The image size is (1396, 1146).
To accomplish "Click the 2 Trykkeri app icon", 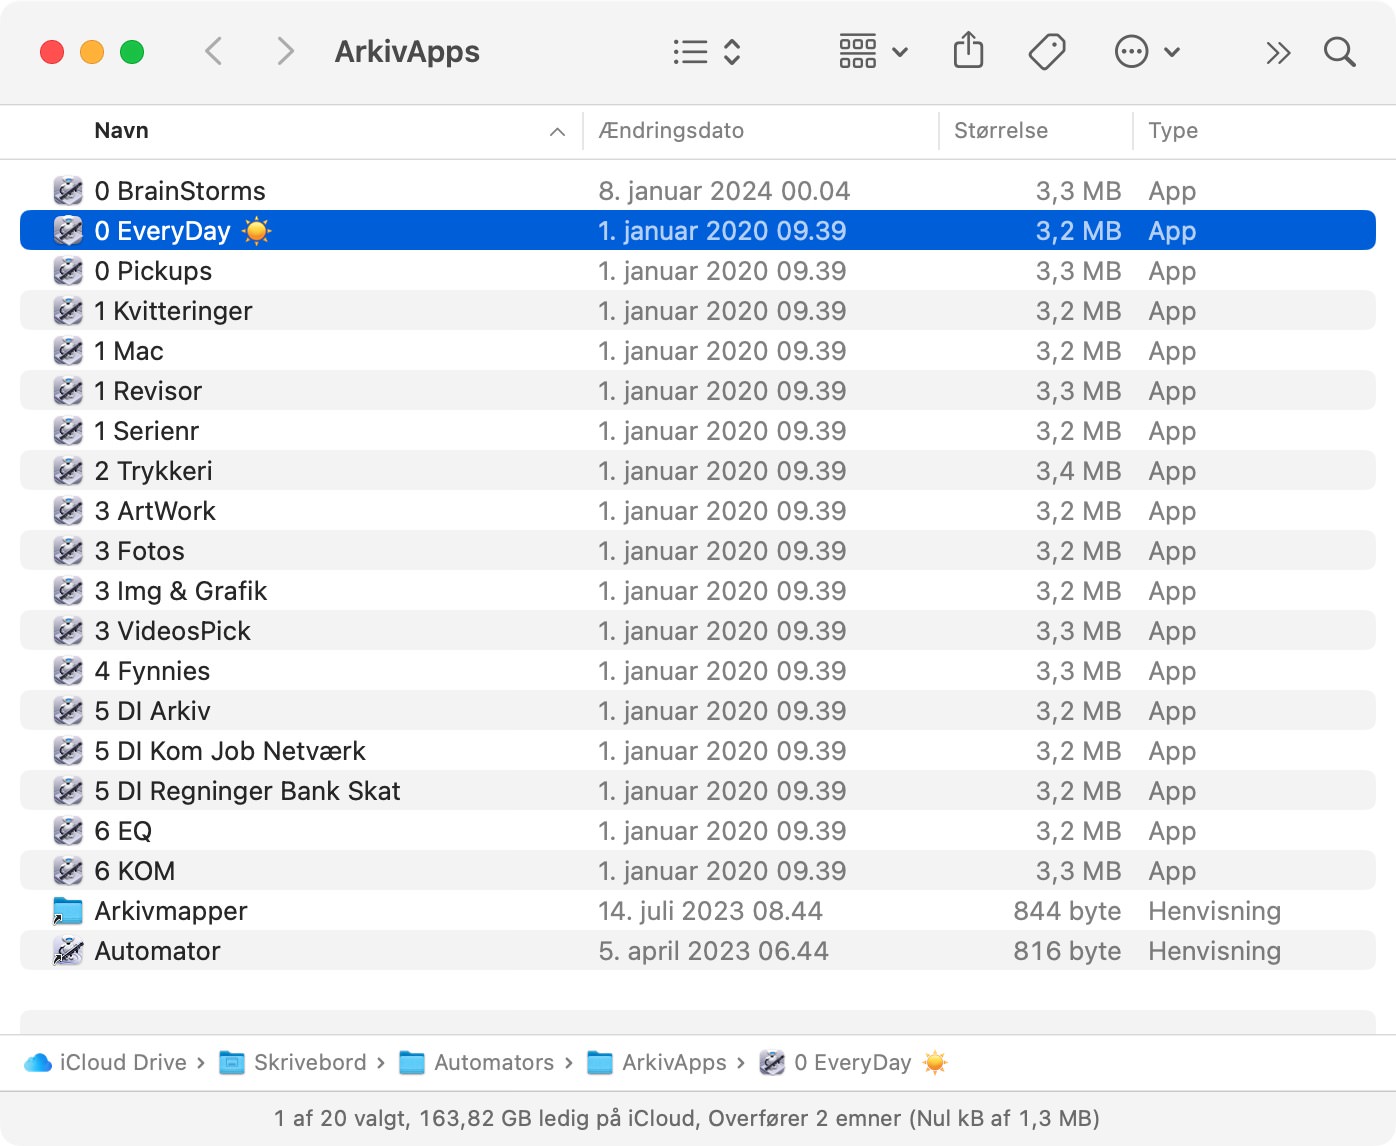I will click(68, 470).
